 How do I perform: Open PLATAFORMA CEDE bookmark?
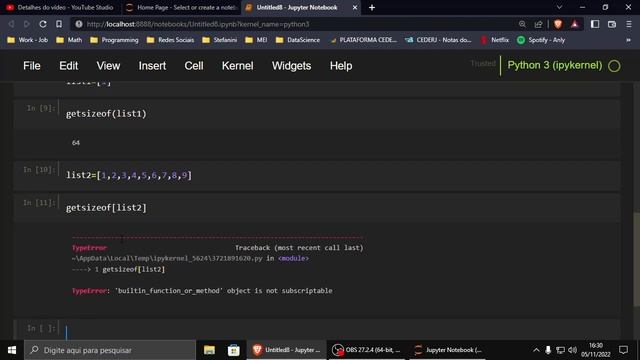(363, 40)
